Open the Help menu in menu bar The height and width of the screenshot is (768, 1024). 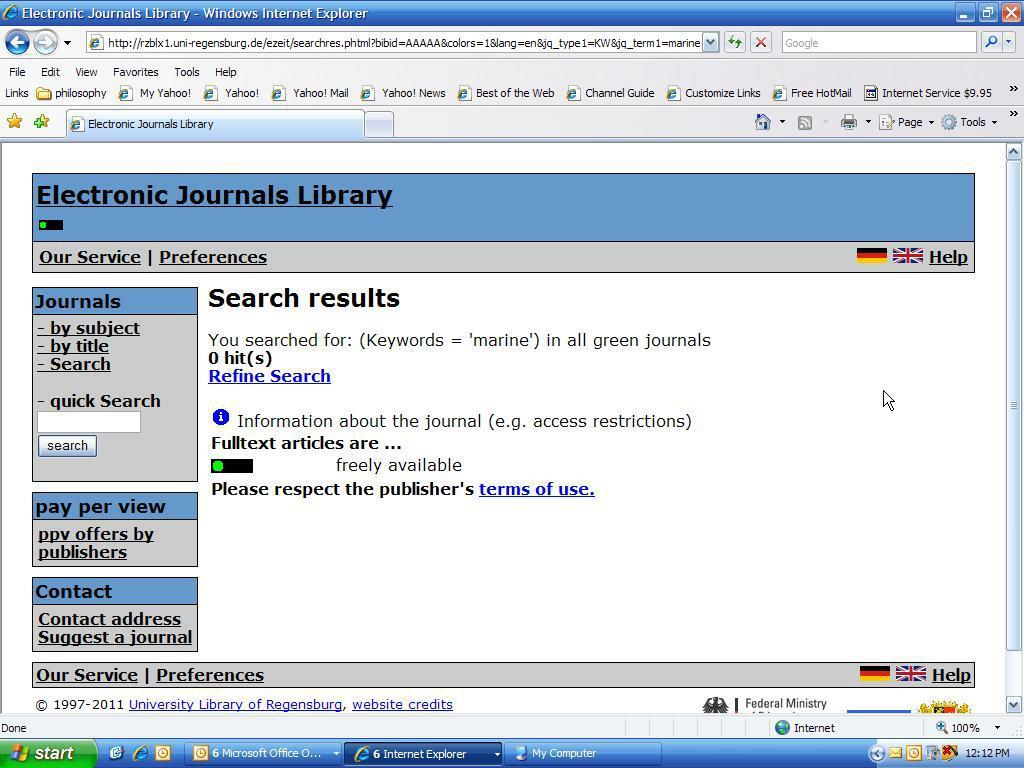pos(225,72)
